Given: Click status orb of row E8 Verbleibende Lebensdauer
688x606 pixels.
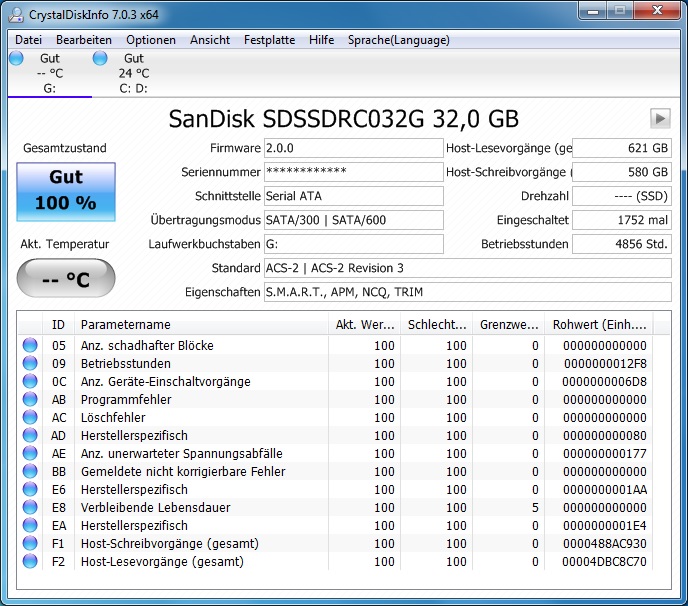Looking at the screenshot, I should (30, 507).
